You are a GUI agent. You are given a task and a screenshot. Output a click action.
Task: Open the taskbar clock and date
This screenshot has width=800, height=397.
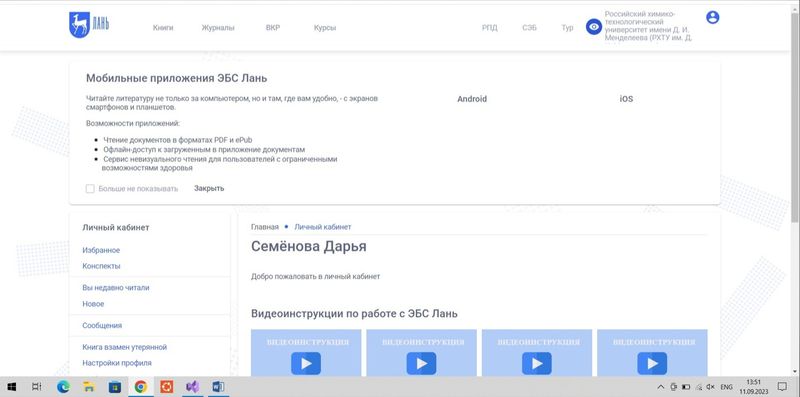coord(754,387)
